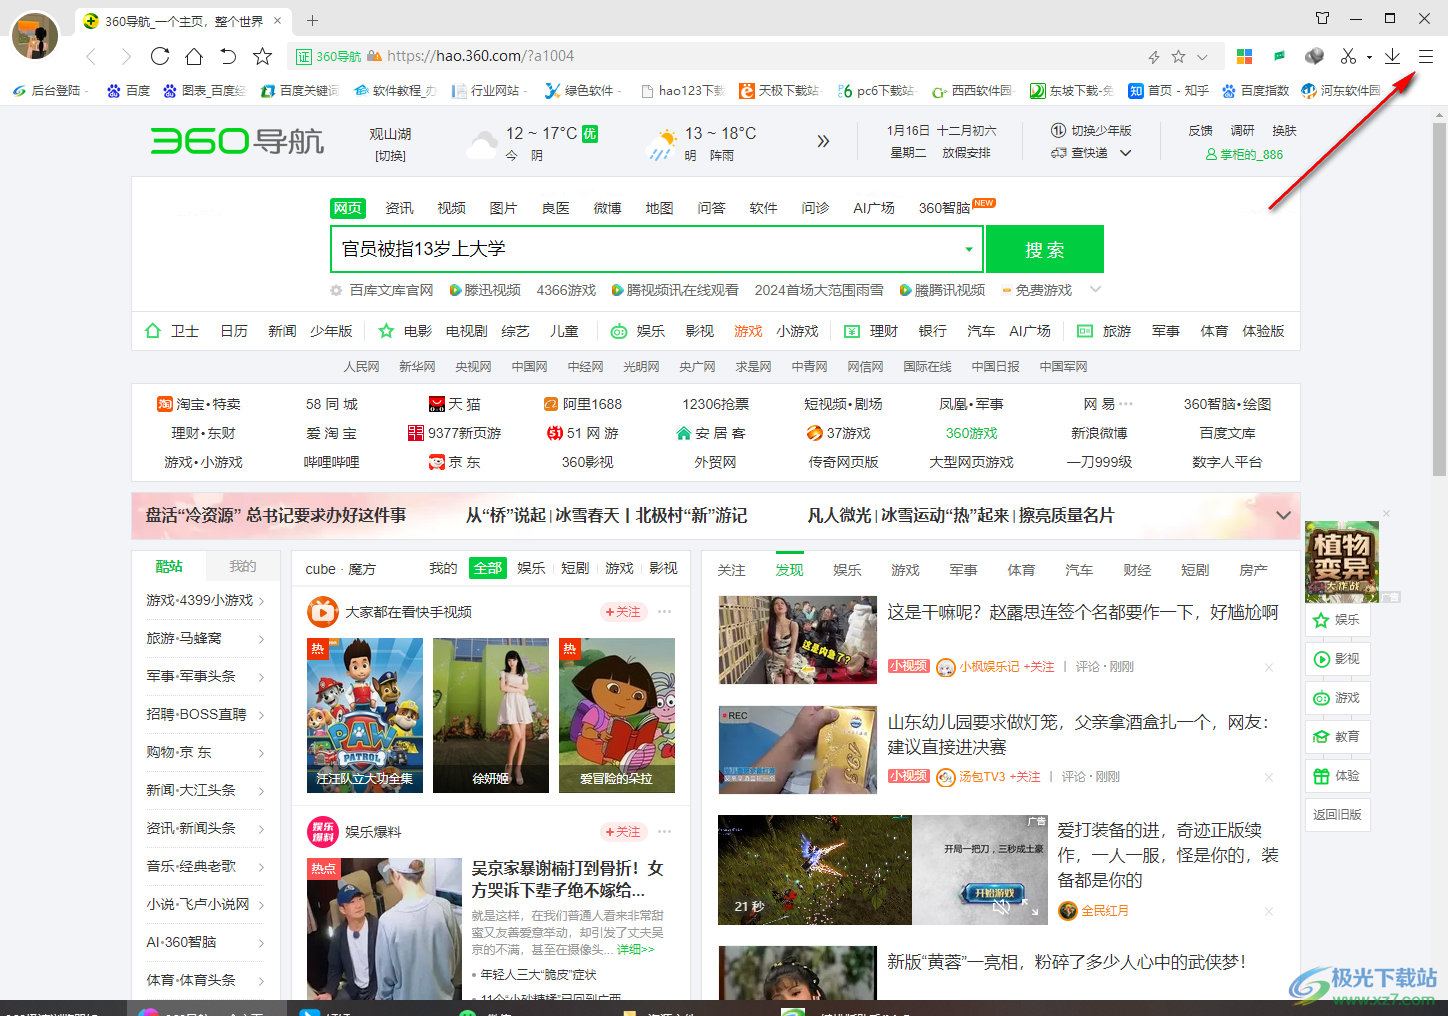Expand the 查快递 dropdown arrow
The height and width of the screenshot is (1016, 1448).
pos(1125,153)
